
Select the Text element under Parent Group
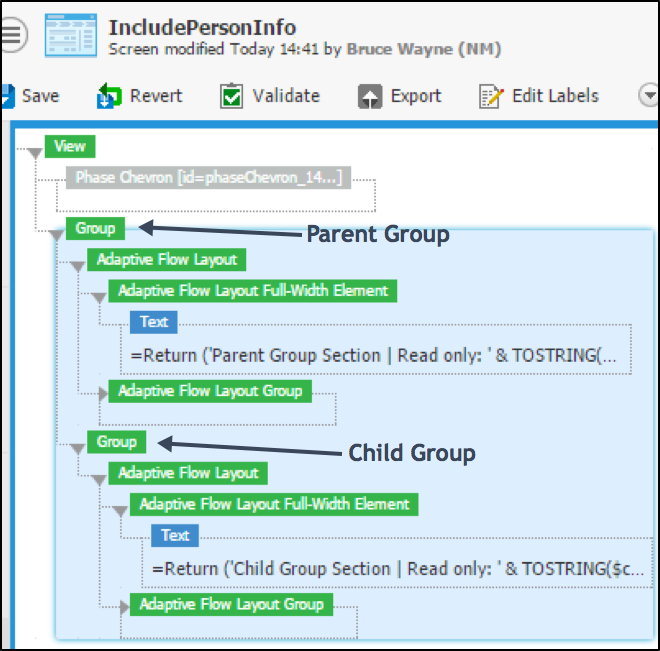pos(154,321)
